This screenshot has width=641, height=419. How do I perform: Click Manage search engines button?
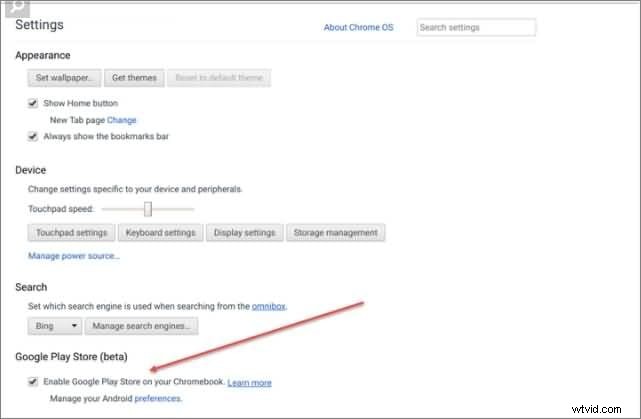pyautogui.click(x=141, y=326)
